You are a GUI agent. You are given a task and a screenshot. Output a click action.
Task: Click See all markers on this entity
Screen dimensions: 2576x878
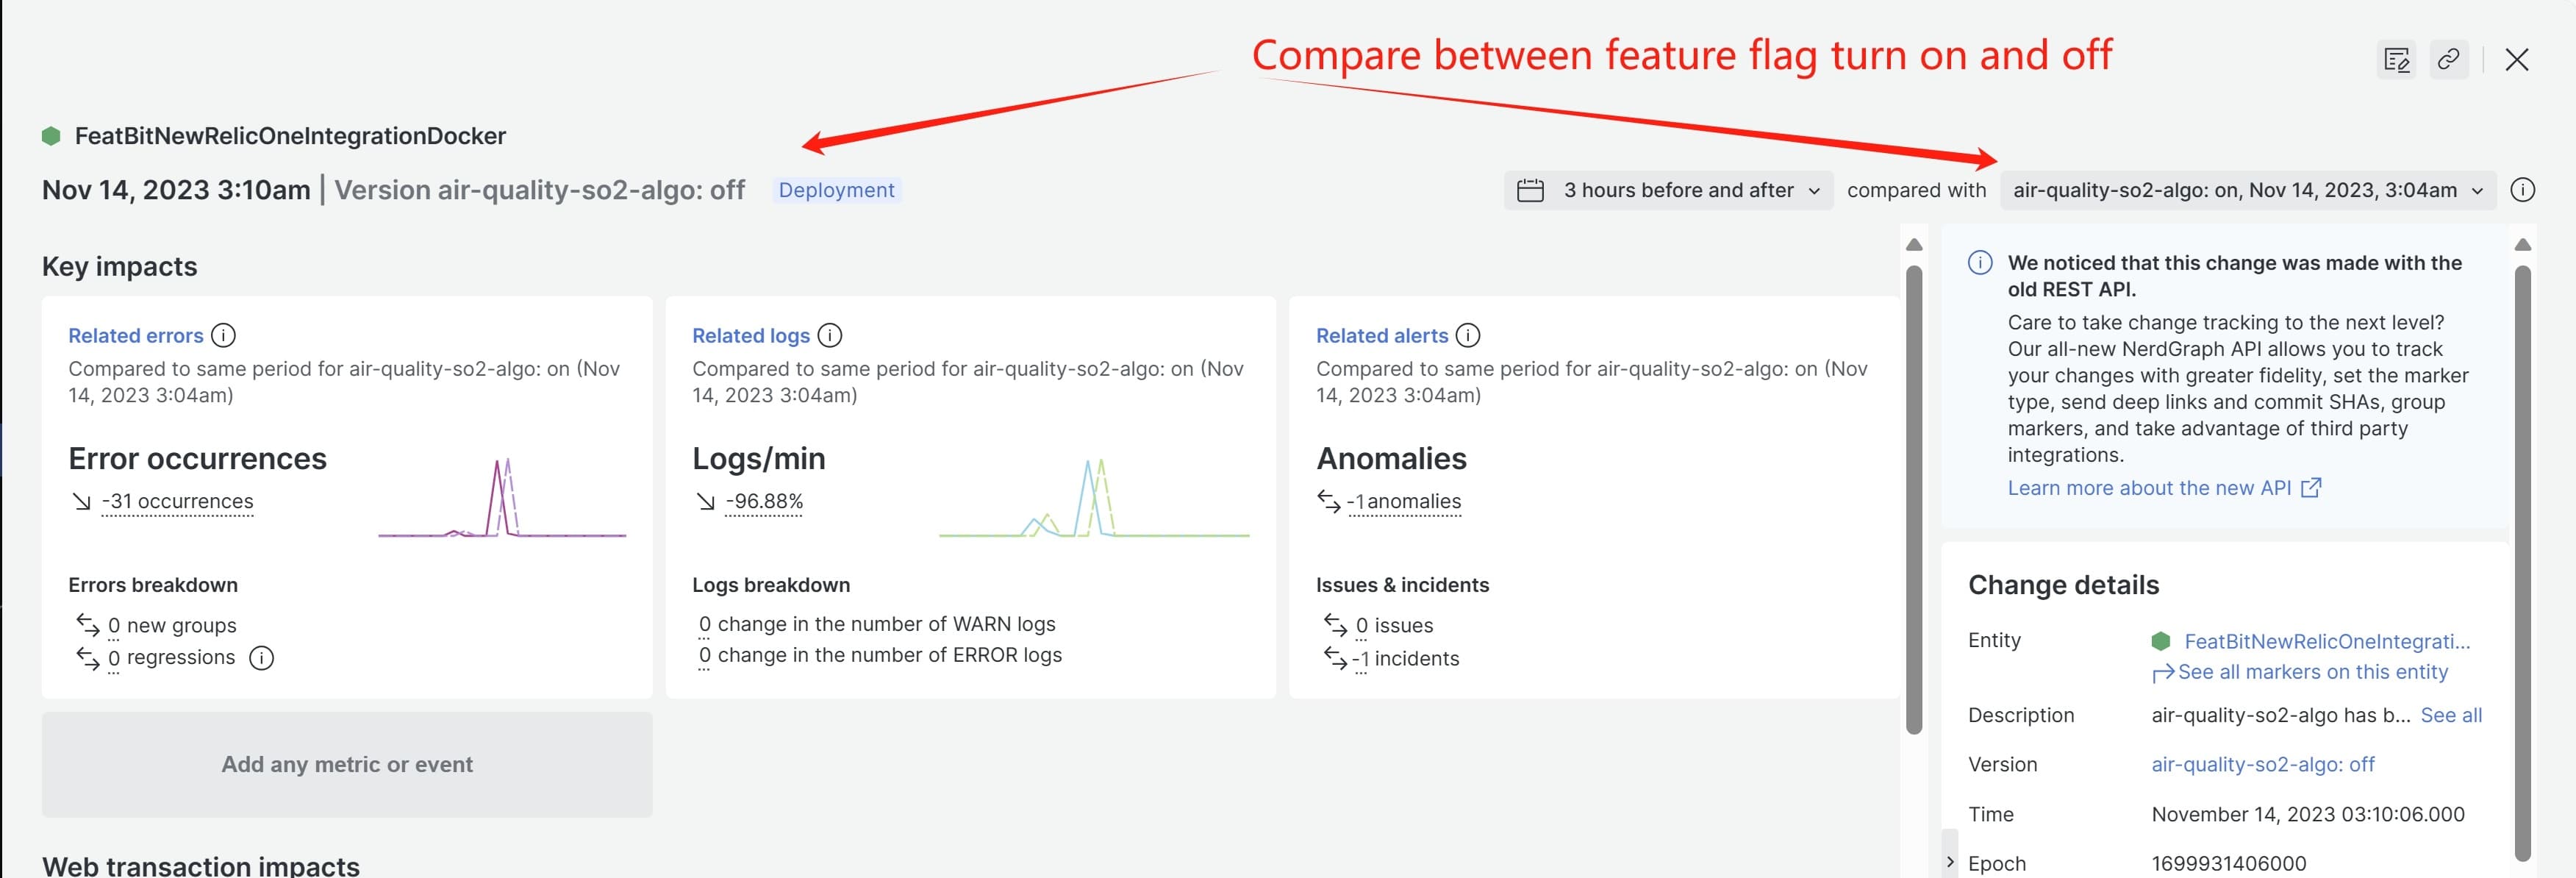[2311, 672]
